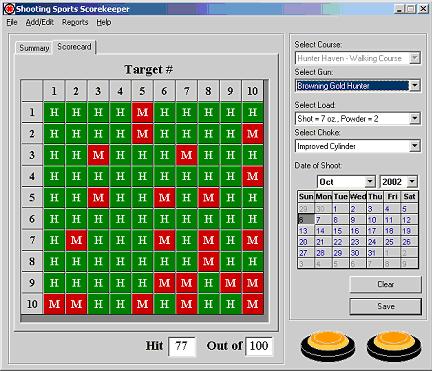432x371 pixels.
Task: Click the red app icon in title bar
Action: (9, 9)
